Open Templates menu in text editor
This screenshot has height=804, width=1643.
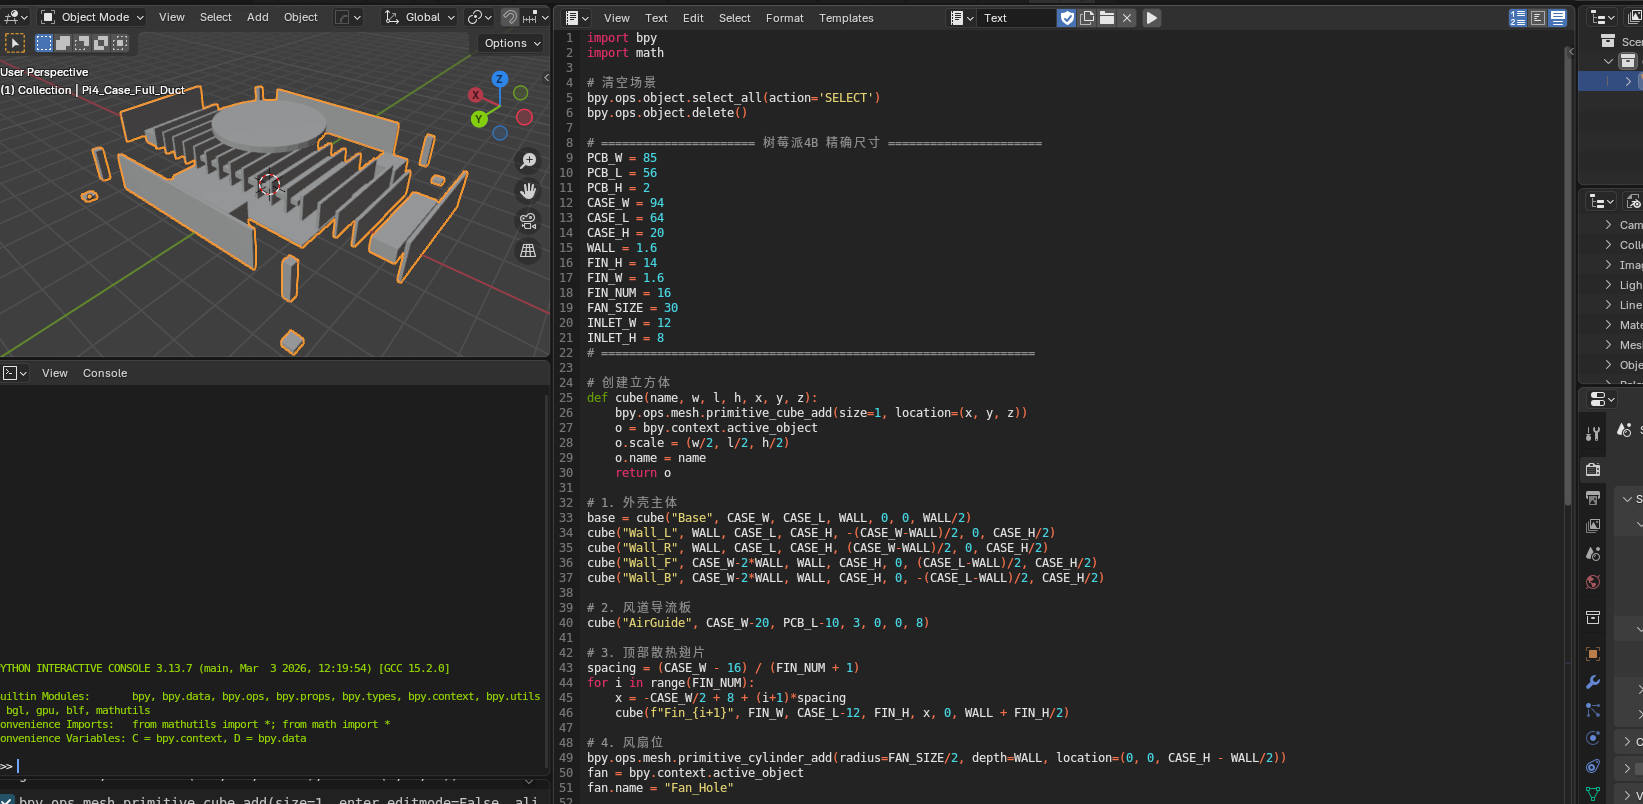[x=846, y=18]
